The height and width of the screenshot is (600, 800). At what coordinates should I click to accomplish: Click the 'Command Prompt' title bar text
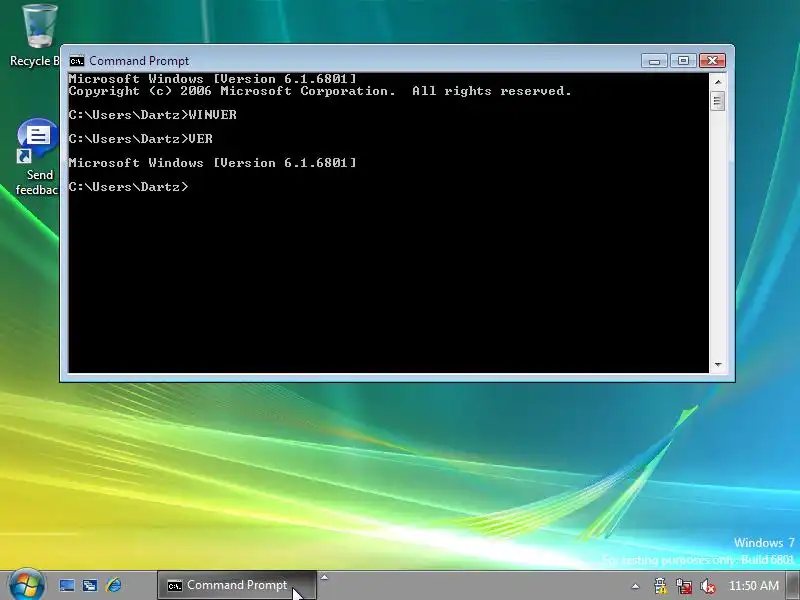(139, 61)
